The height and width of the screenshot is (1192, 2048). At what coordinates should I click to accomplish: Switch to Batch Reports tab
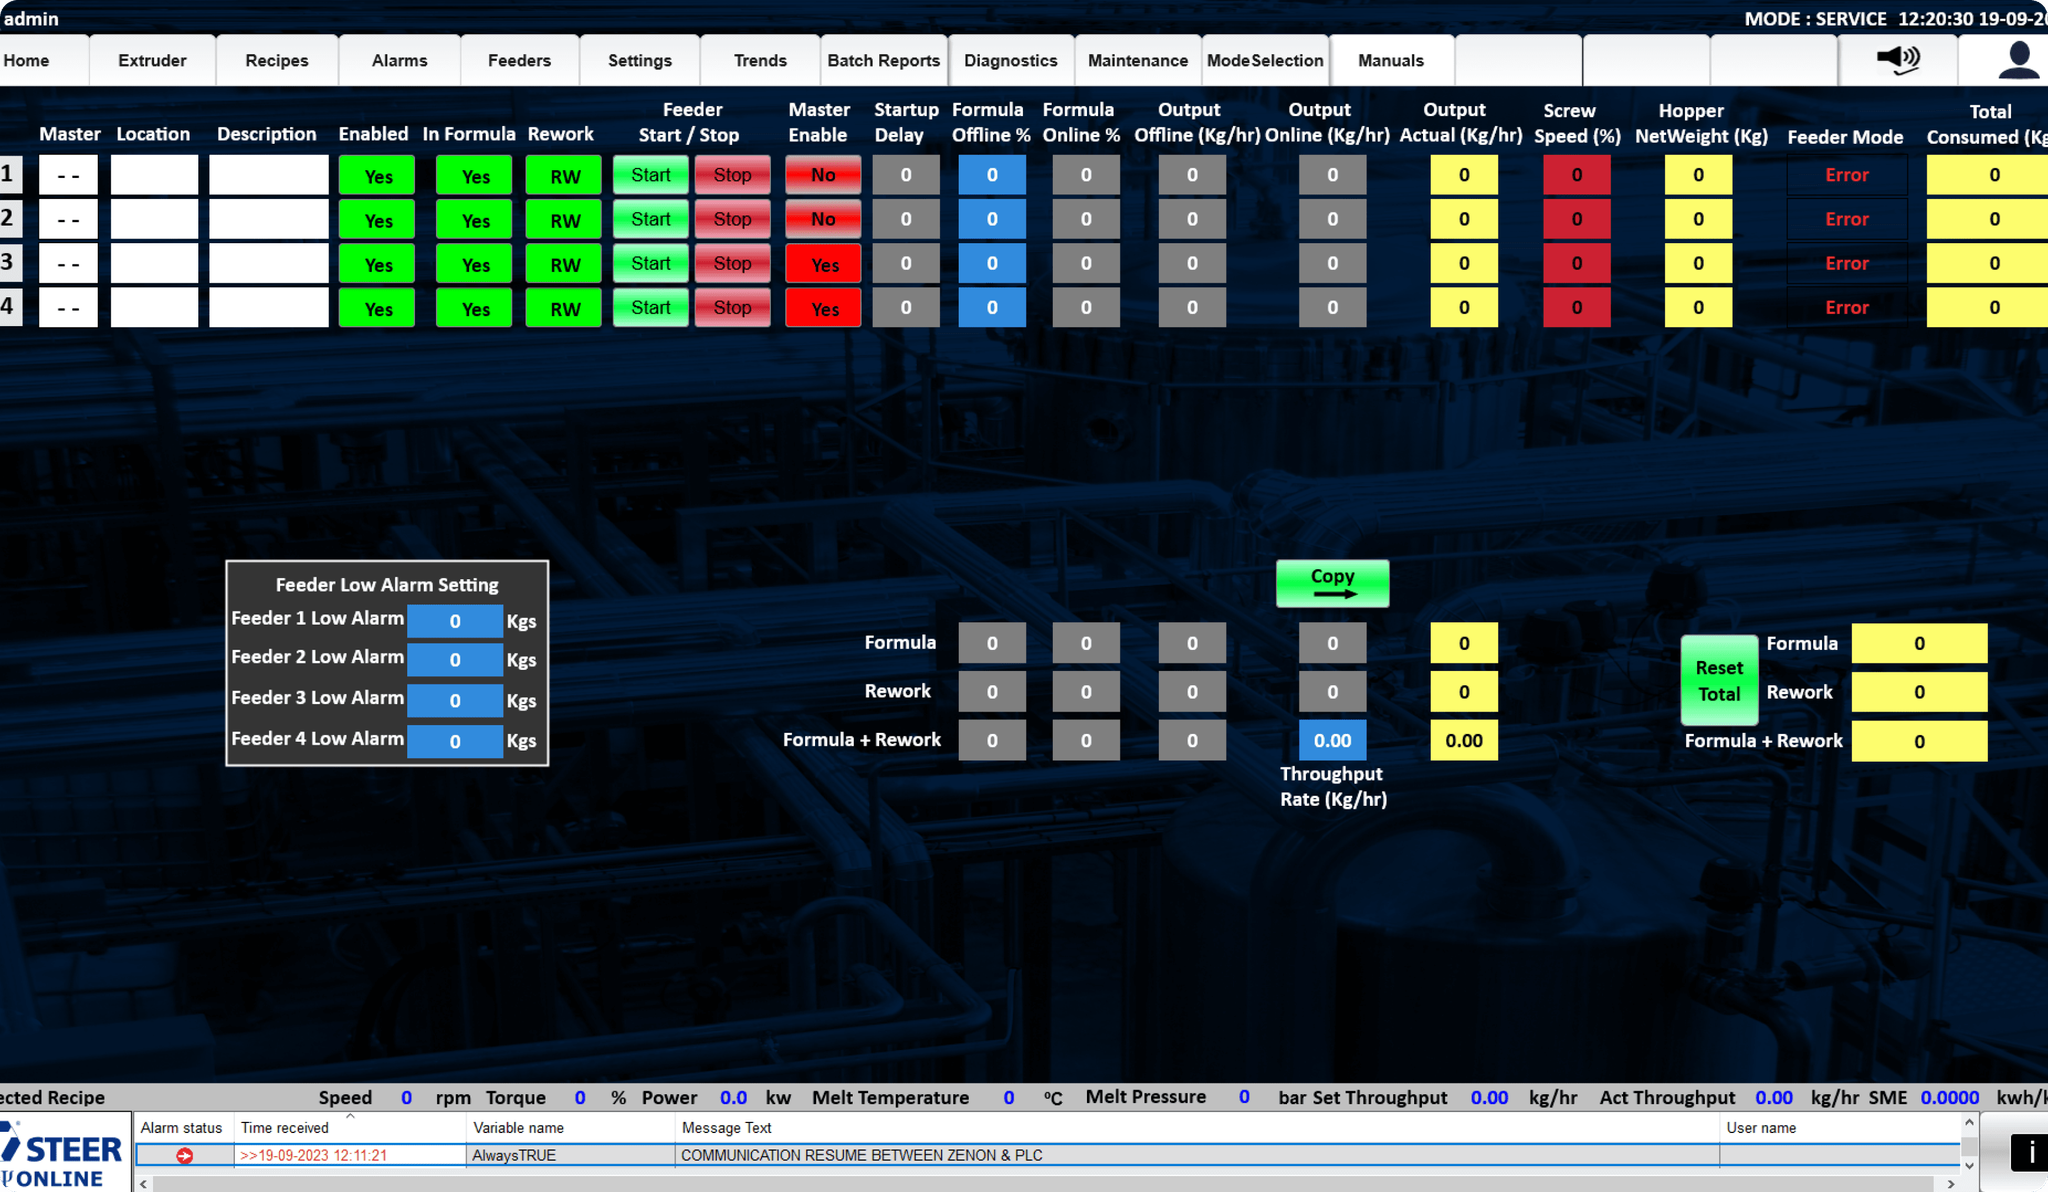883,61
